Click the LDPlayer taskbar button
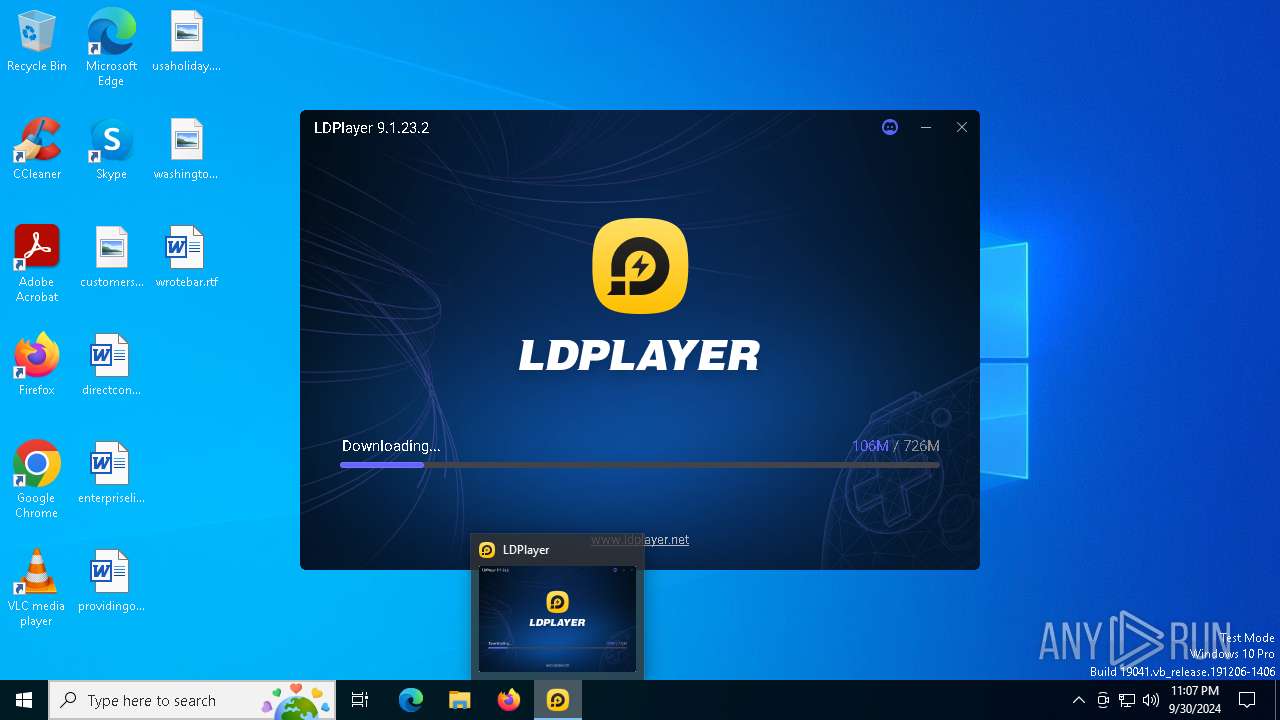 pos(558,700)
